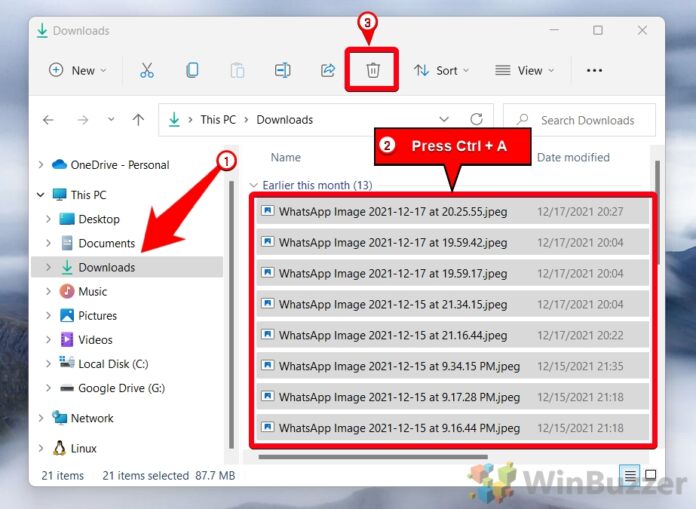Click Downloads in address breadcrumb

coord(285,120)
